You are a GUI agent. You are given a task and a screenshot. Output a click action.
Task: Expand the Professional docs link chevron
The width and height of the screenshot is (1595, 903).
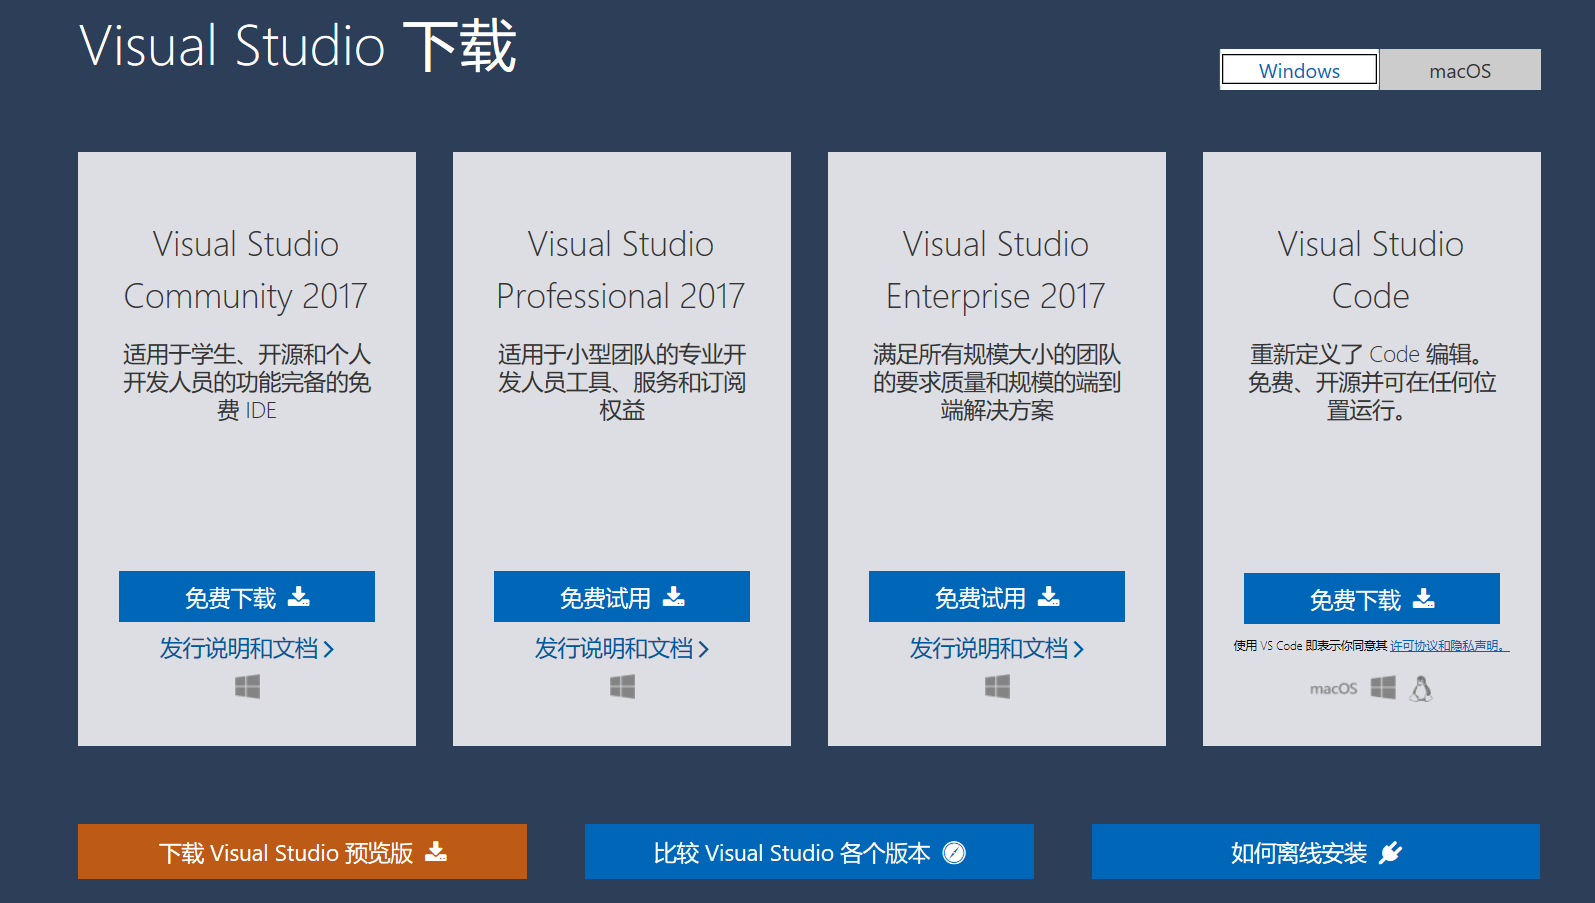[704, 650]
